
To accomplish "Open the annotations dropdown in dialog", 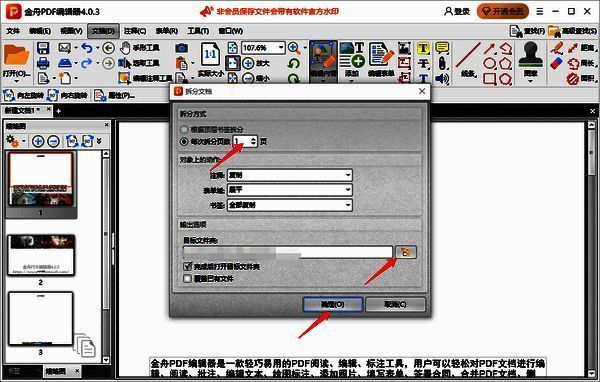I will tap(290, 175).
